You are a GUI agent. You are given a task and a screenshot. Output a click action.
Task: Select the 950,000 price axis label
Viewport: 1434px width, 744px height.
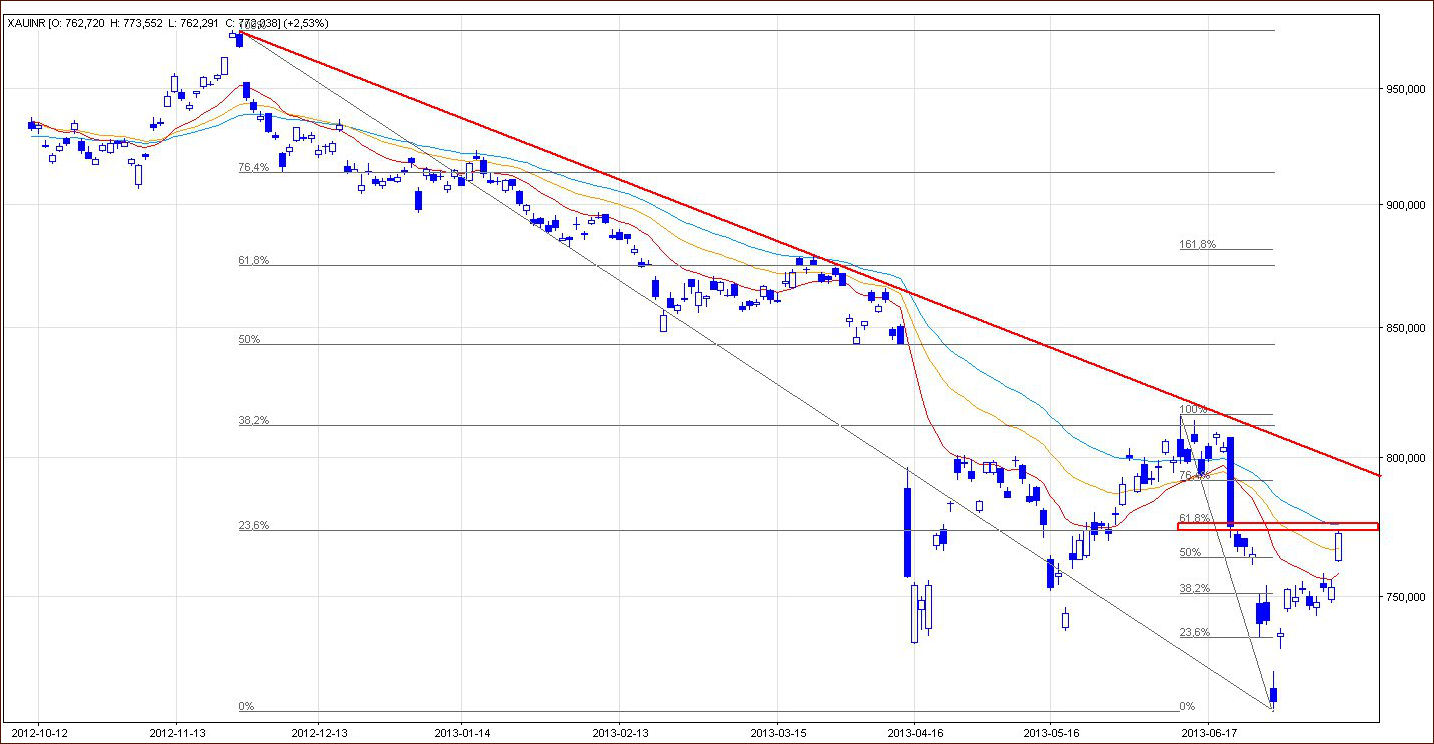click(1404, 90)
